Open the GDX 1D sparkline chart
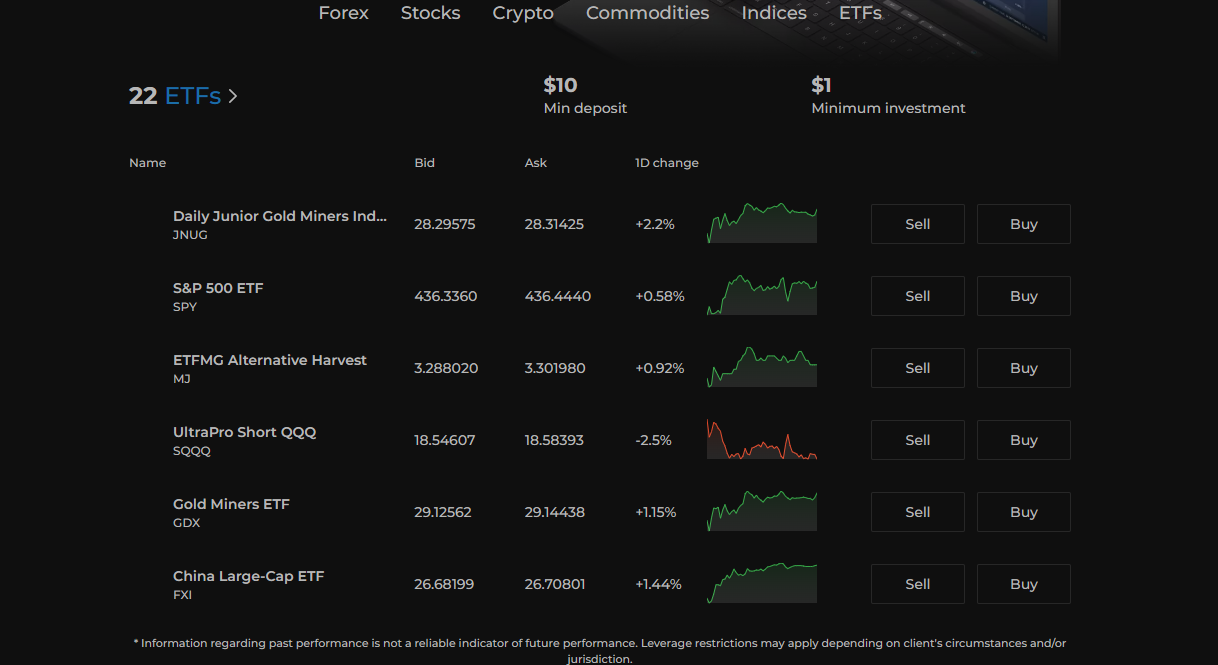 pos(762,511)
